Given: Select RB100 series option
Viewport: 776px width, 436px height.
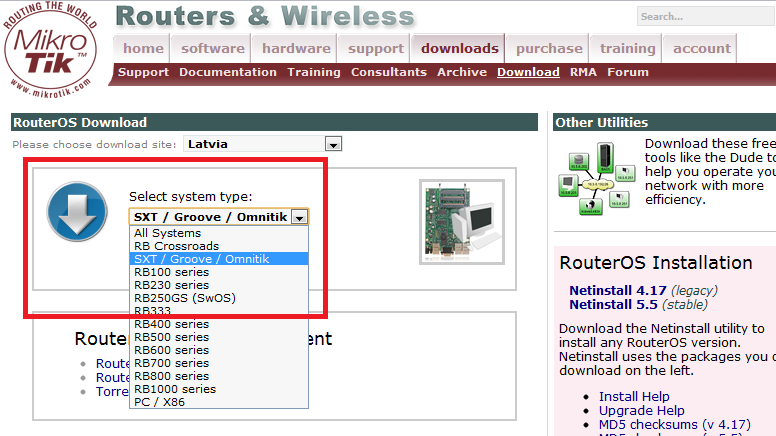Looking at the screenshot, I should coord(219,272).
